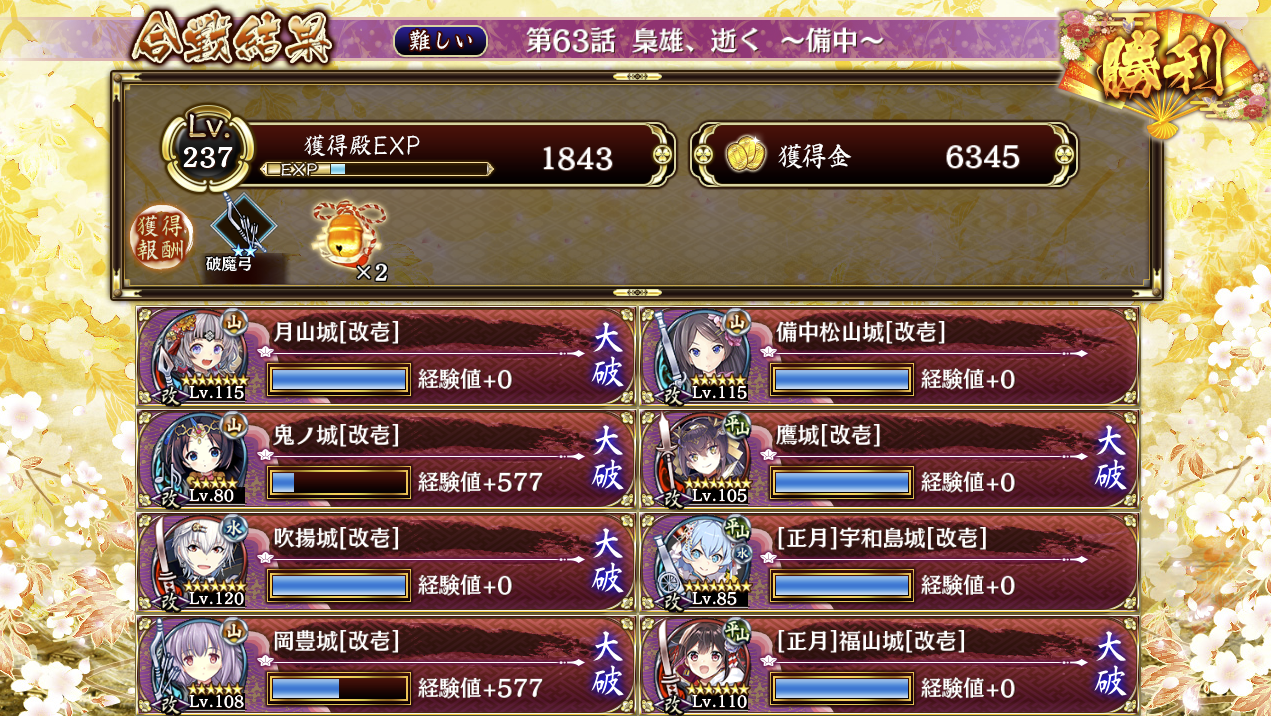Click 鬼ノ城's experience progress bar
1271x716 pixels.
tap(339, 482)
